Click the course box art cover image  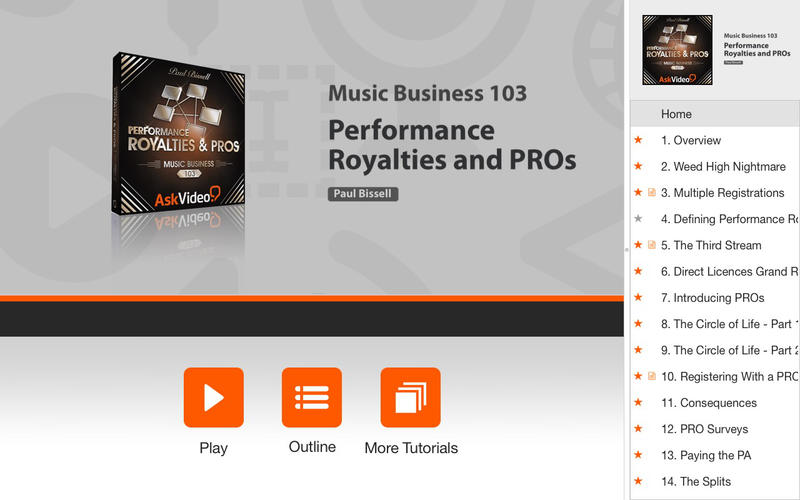tap(179, 134)
